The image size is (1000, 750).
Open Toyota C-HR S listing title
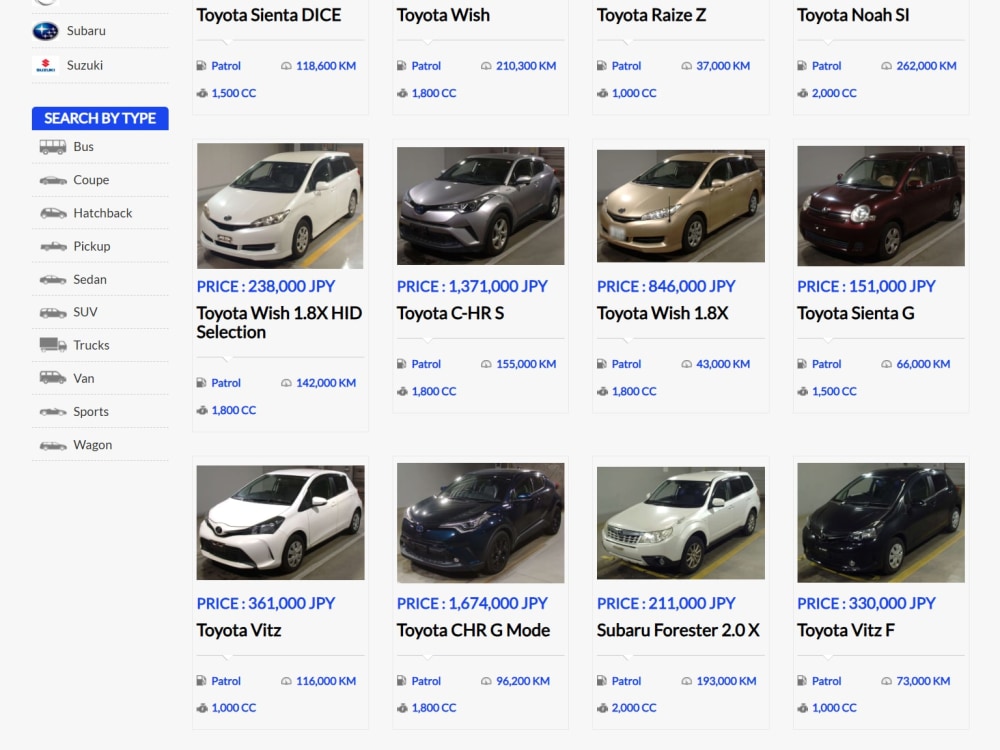pyautogui.click(x=450, y=313)
